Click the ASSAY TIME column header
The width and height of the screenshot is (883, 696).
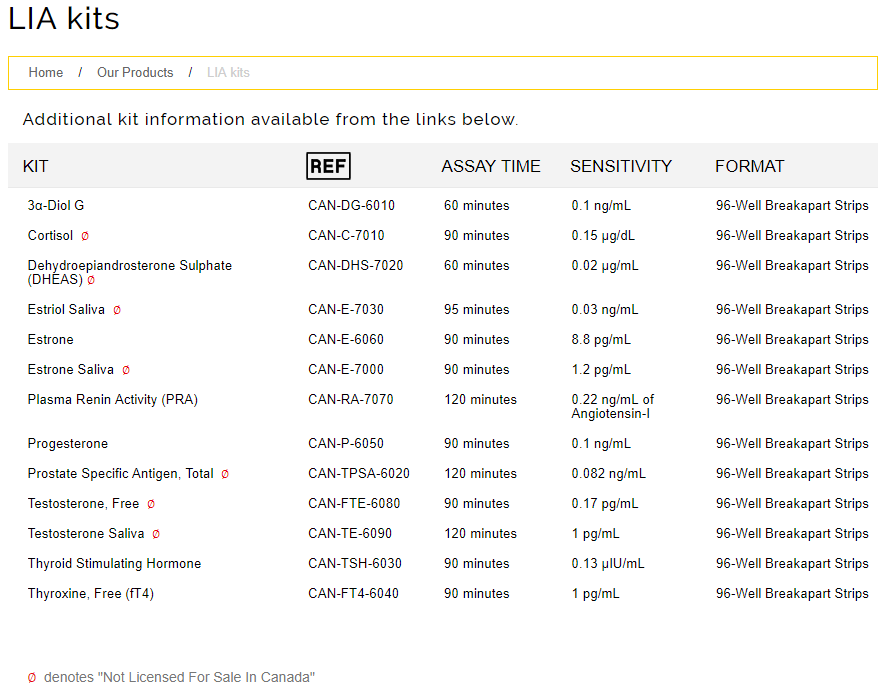(491, 166)
